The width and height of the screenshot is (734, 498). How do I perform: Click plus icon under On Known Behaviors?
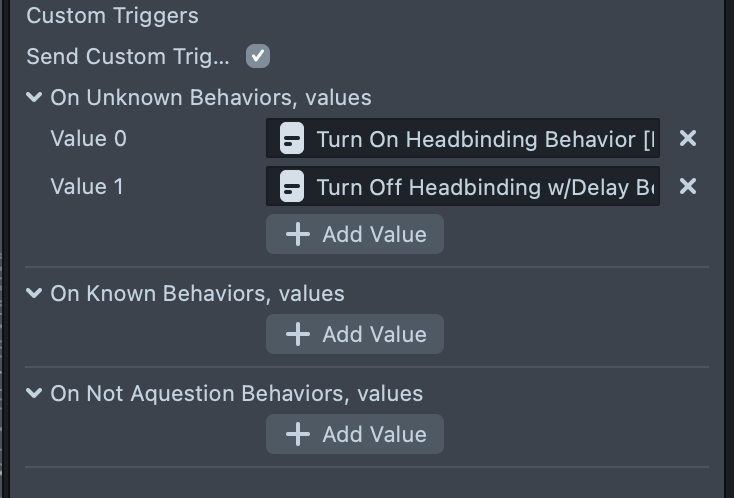click(x=298, y=334)
